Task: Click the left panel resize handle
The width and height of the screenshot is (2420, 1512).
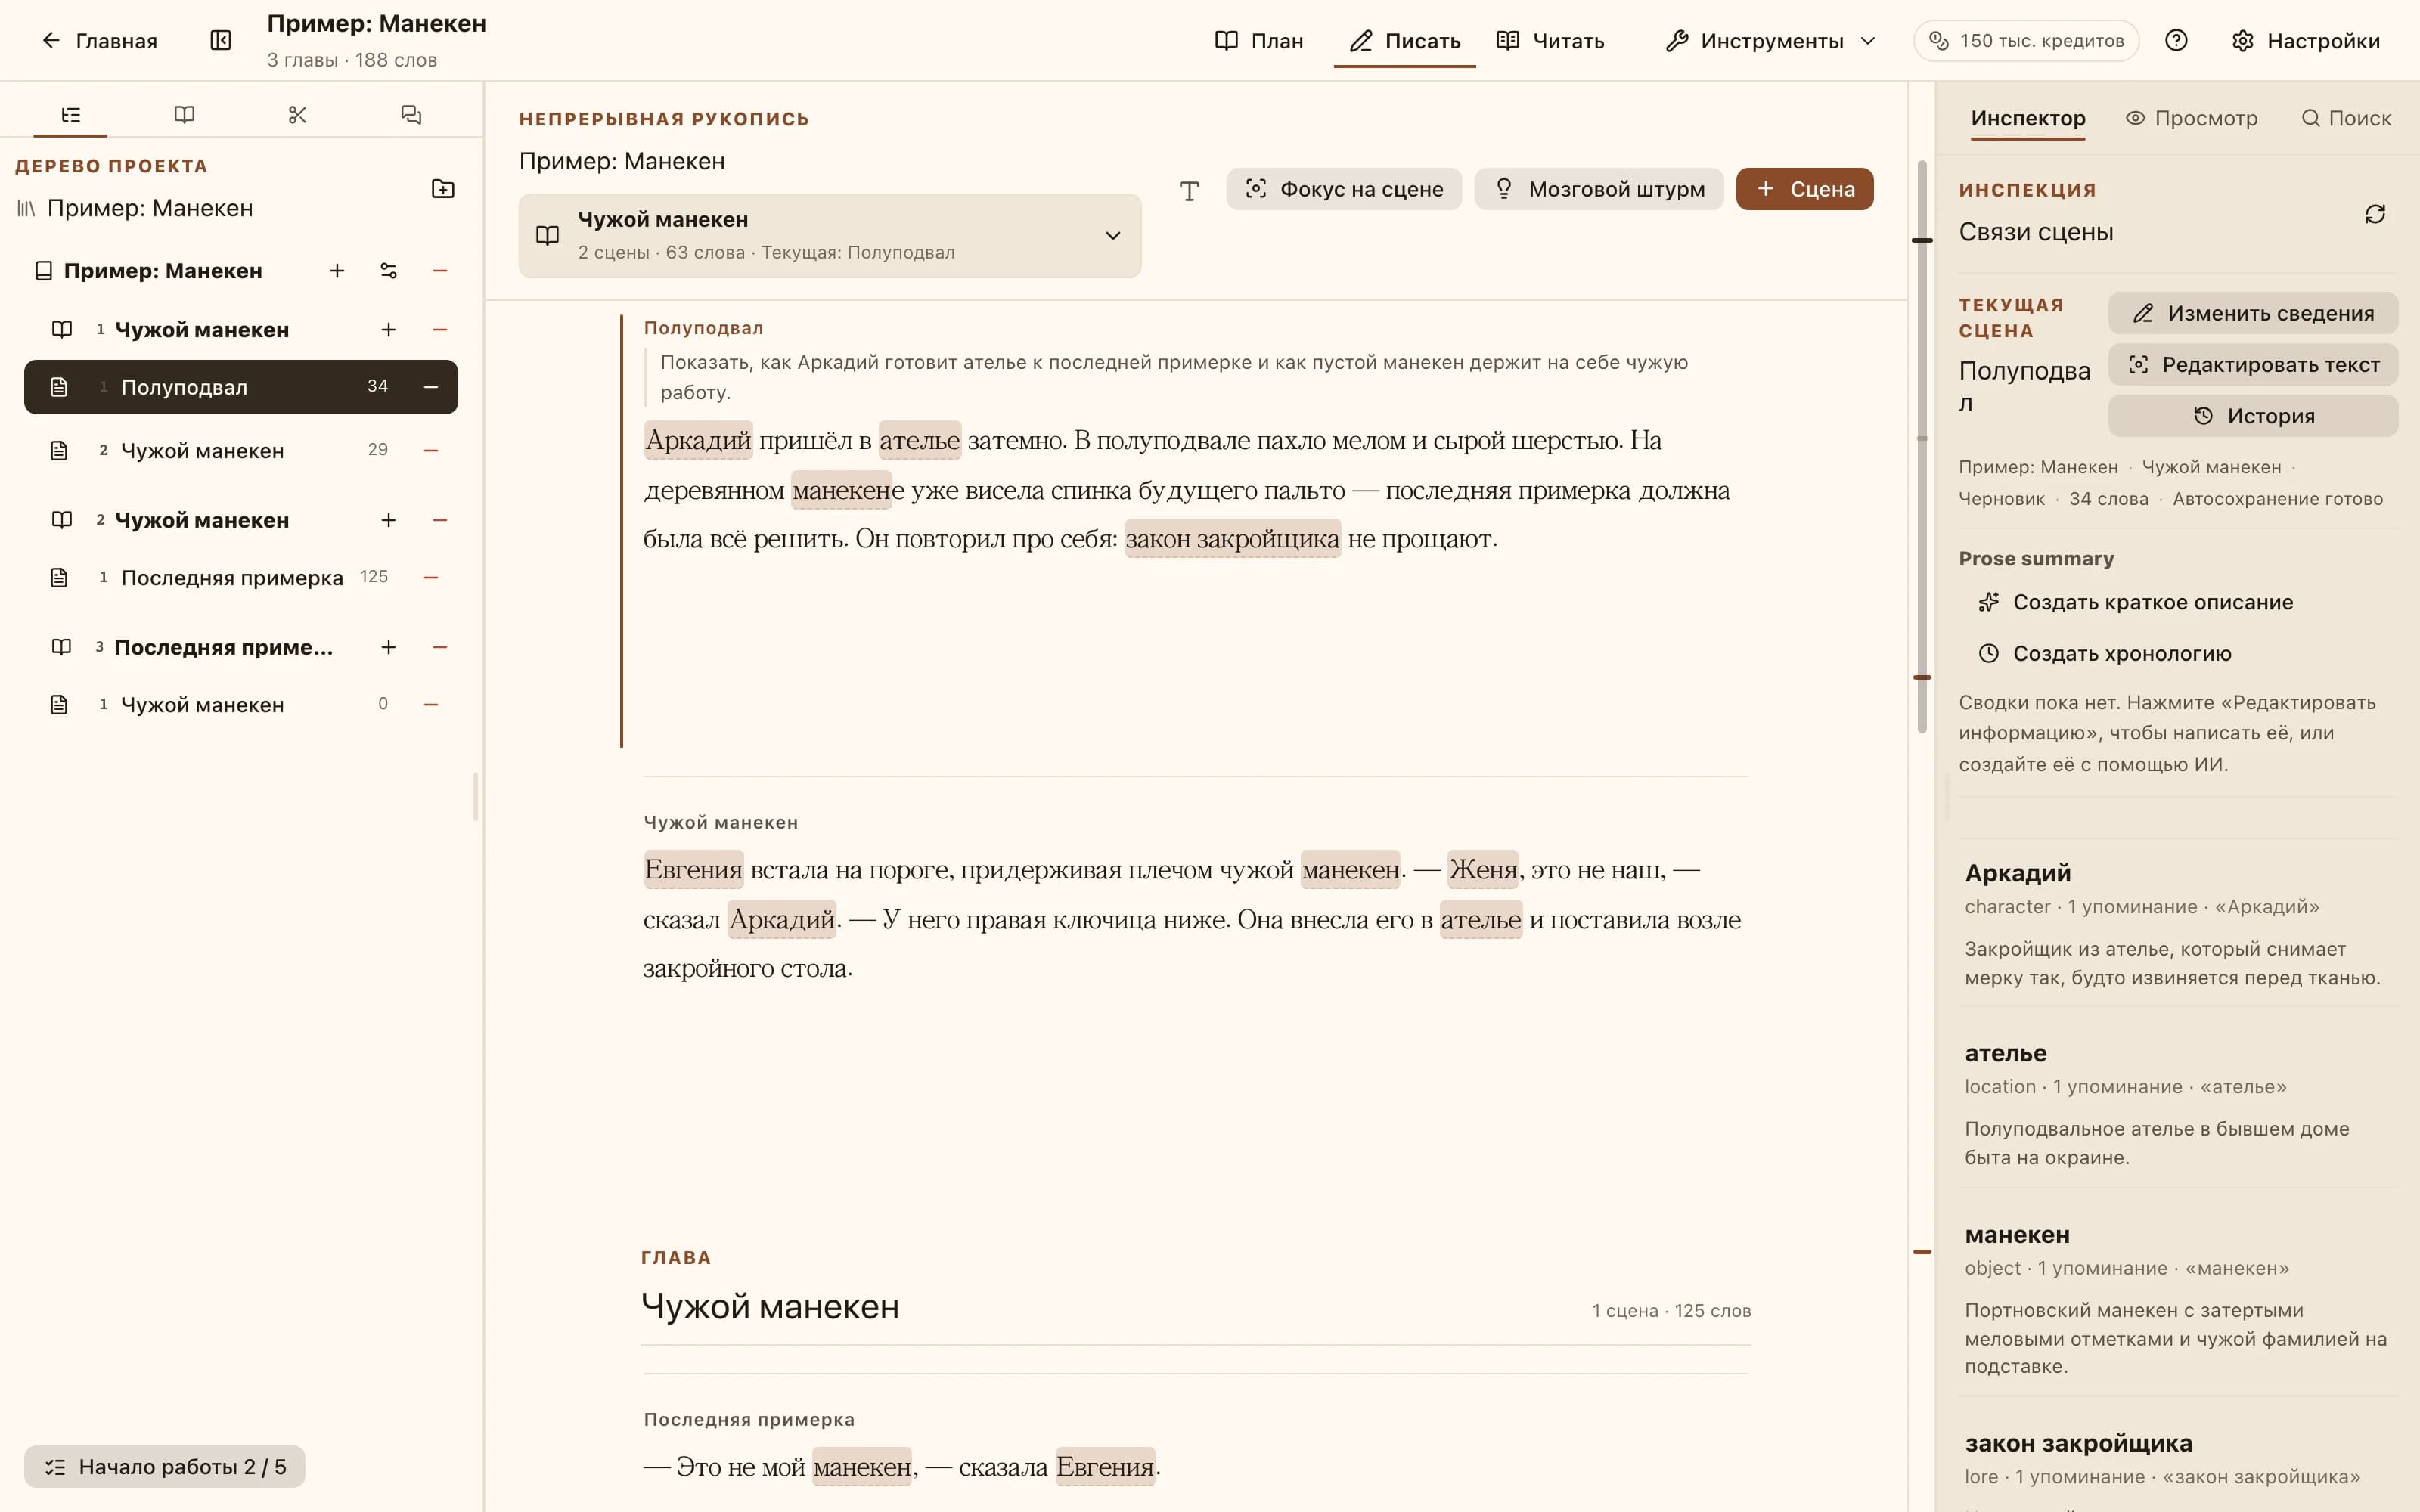Action: pyautogui.click(x=476, y=797)
